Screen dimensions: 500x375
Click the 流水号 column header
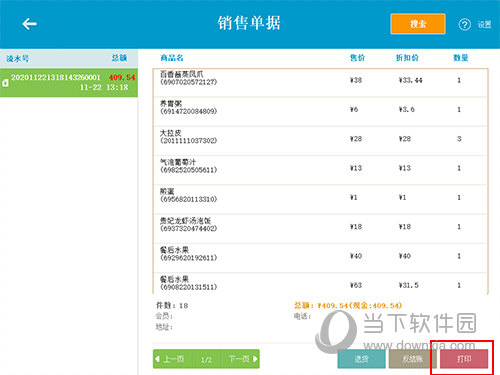click(x=18, y=59)
